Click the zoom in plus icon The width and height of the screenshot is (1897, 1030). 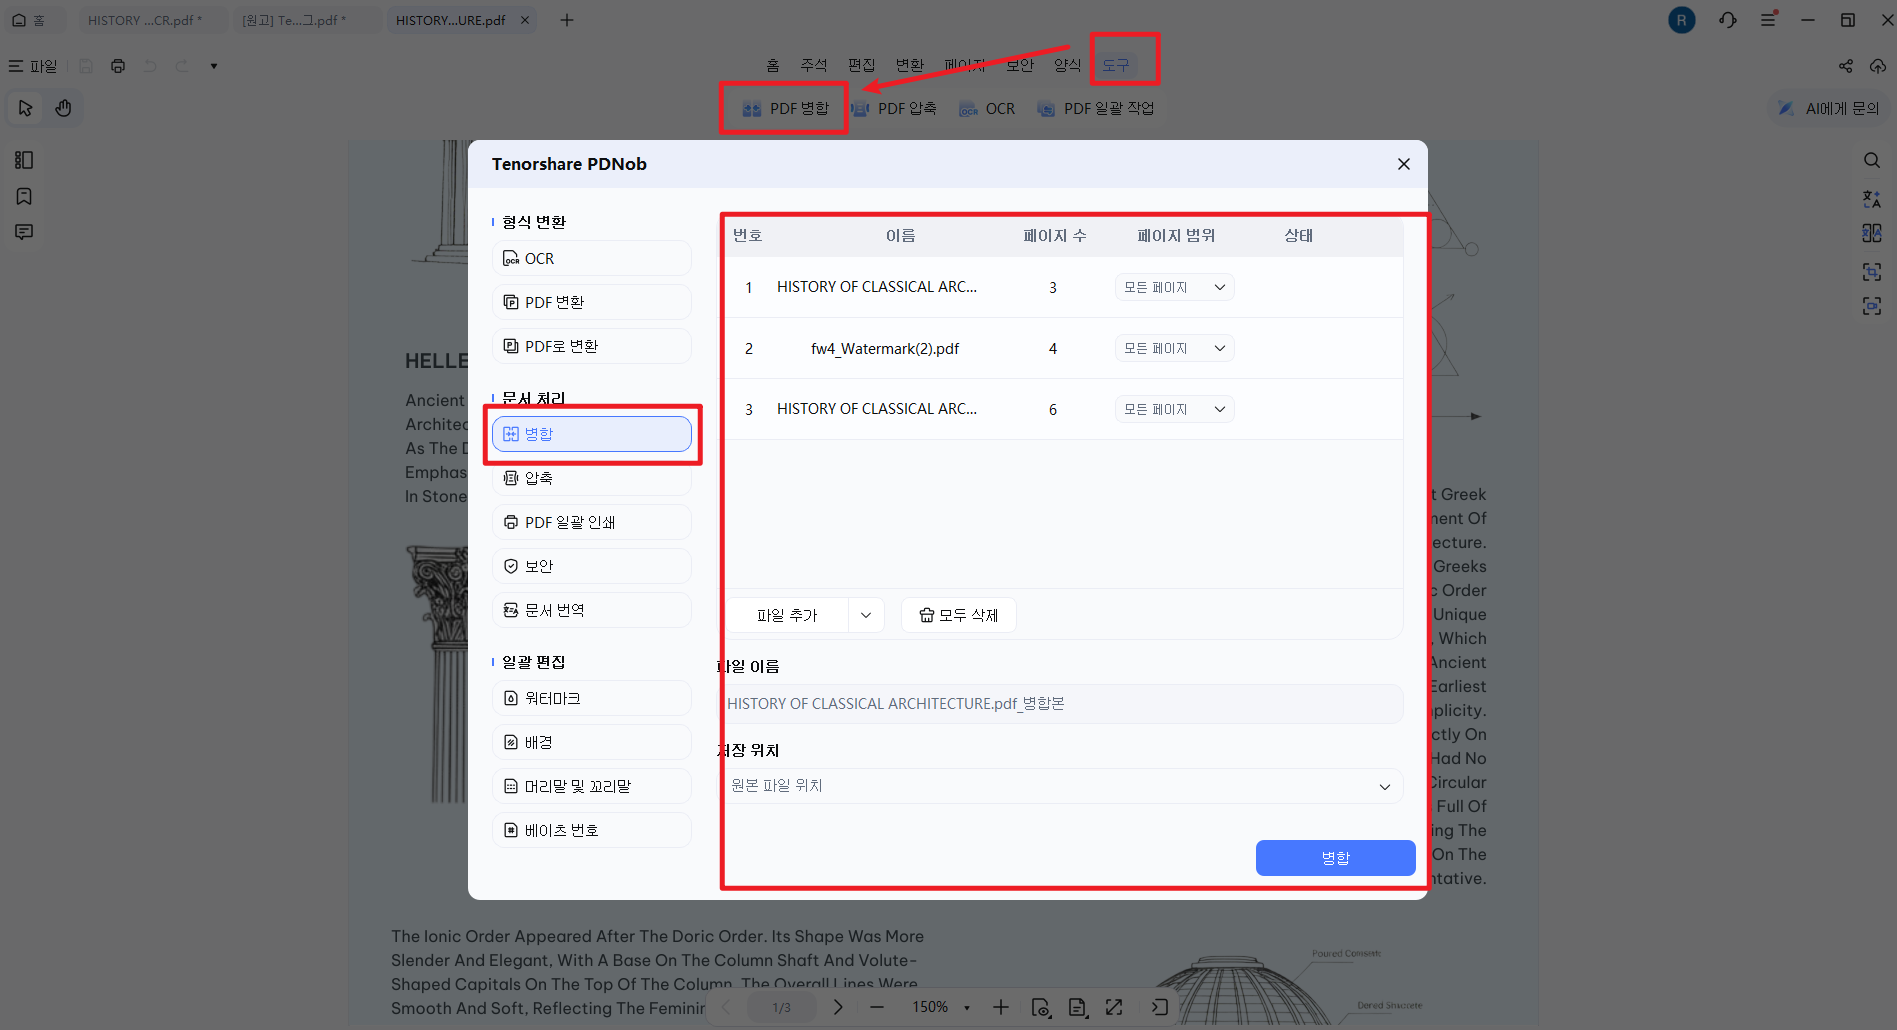[x=1001, y=1007]
